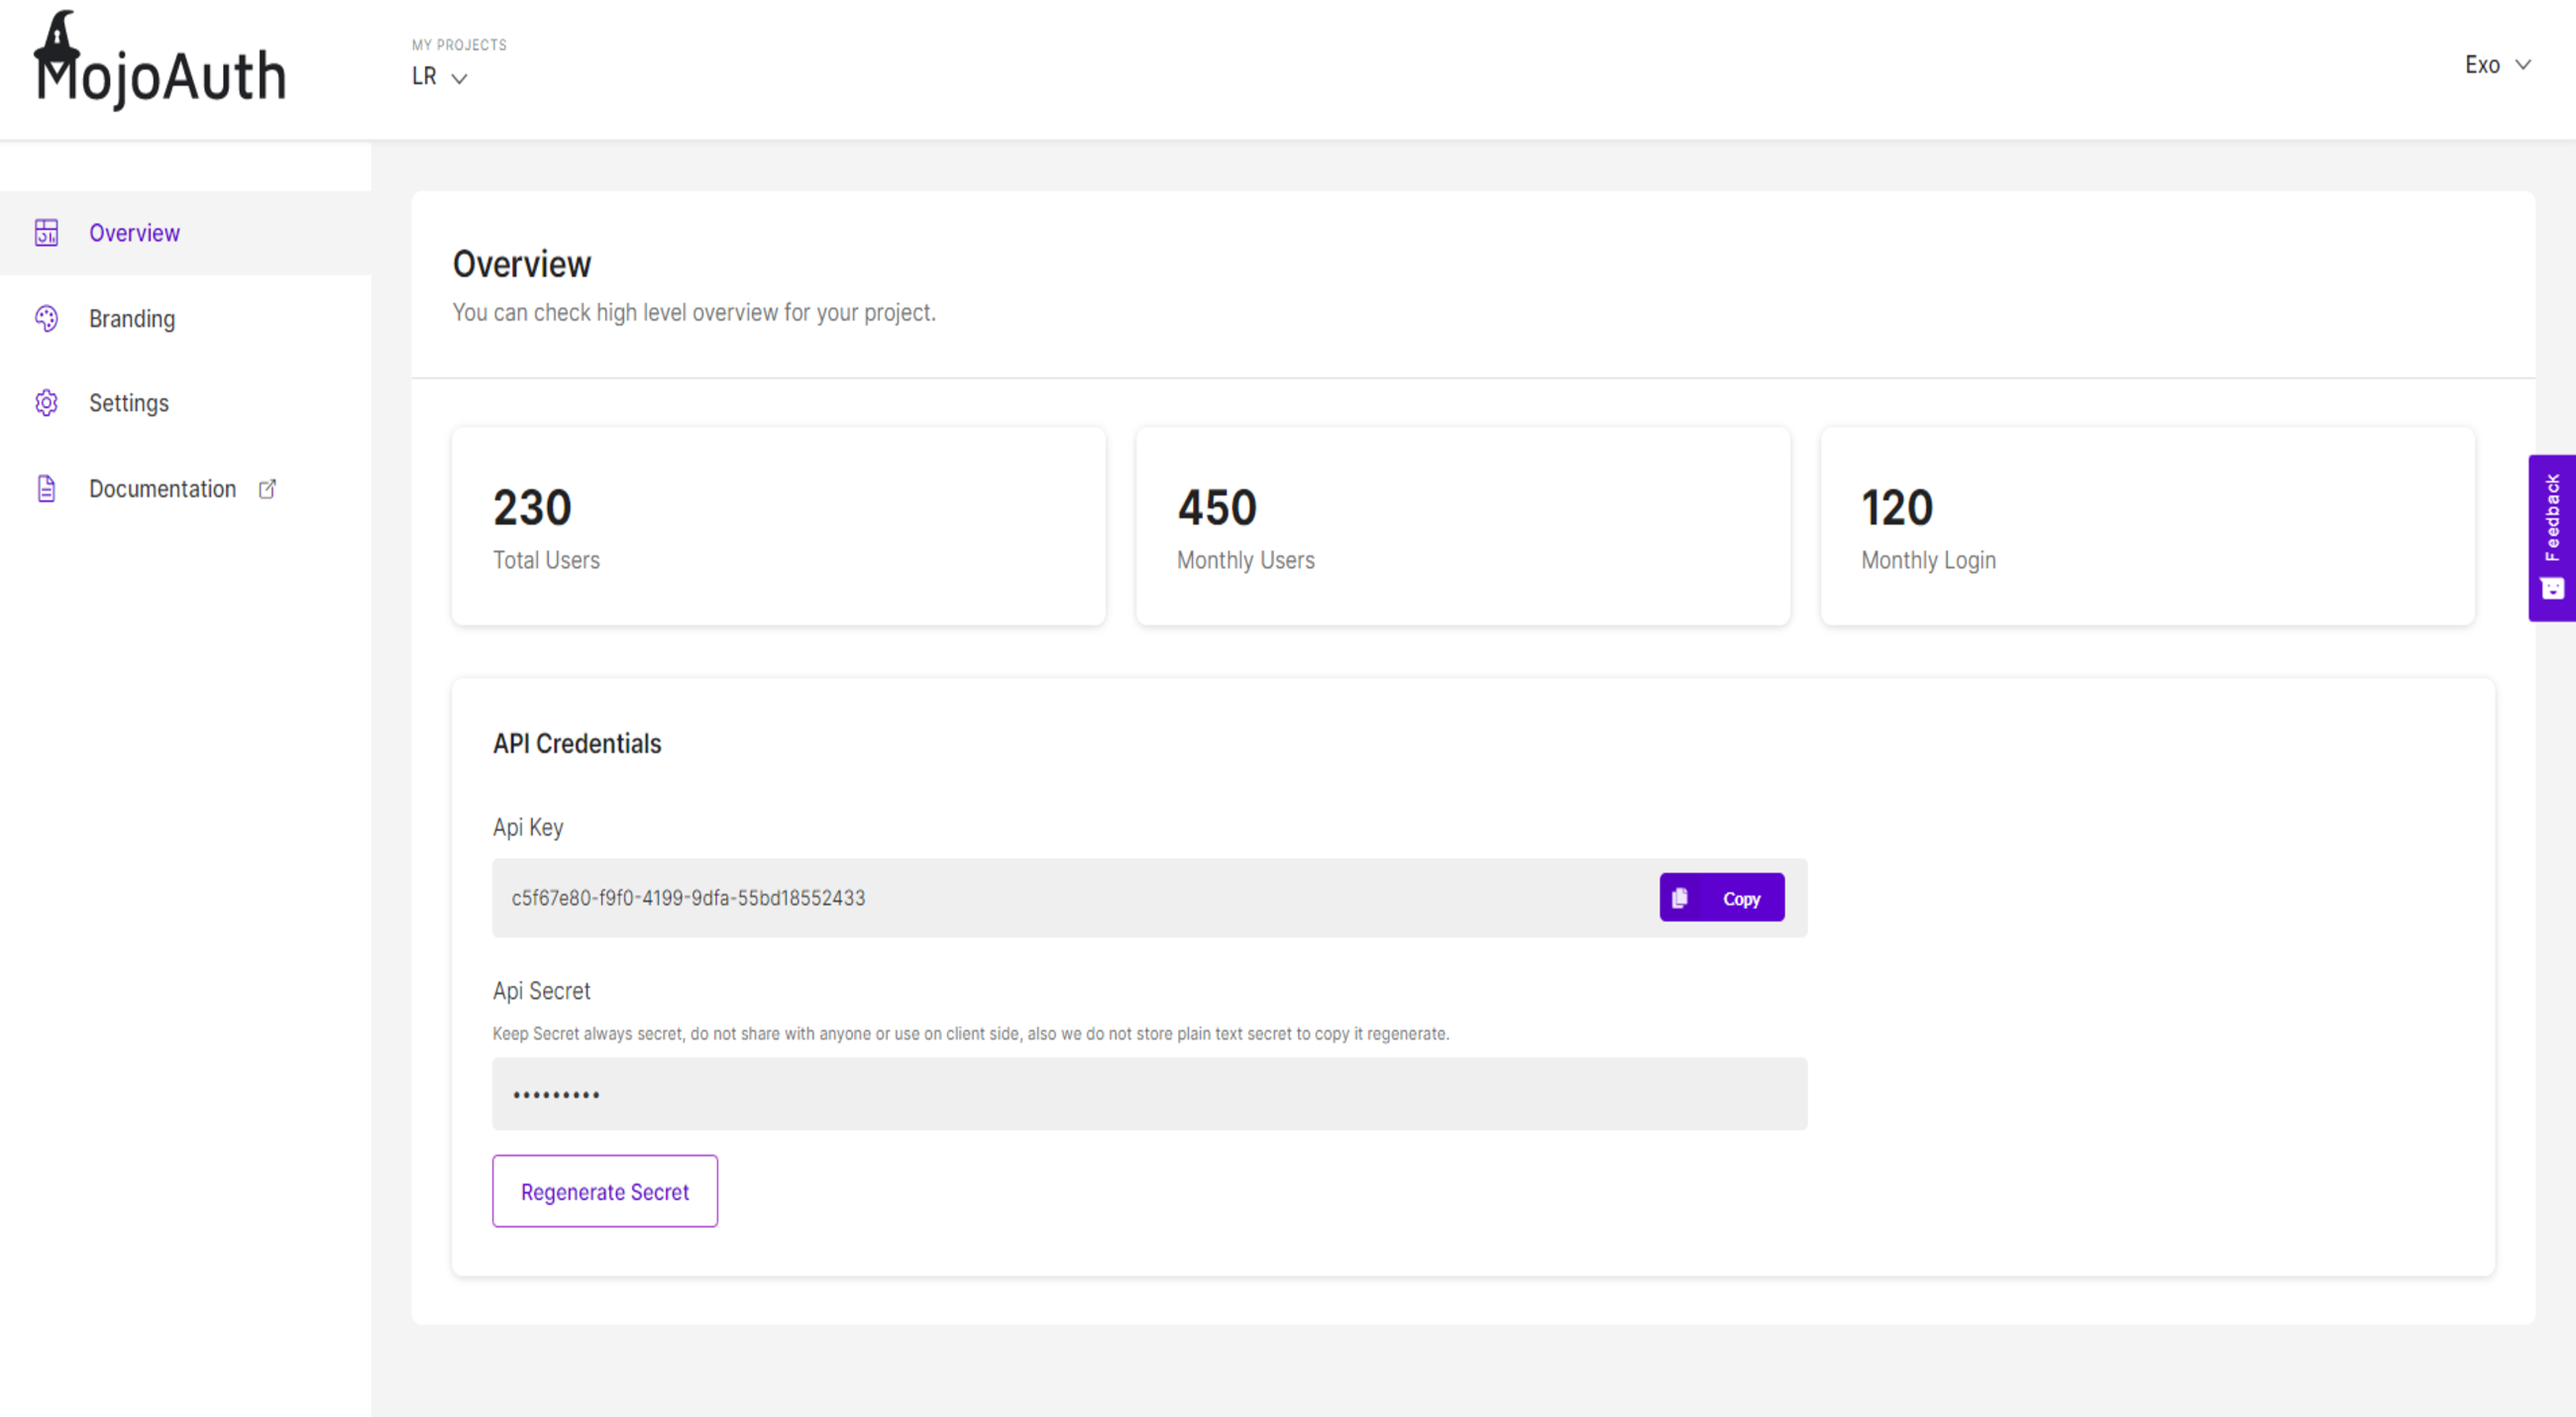Click the Branding palette icon

pyautogui.click(x=46, y=319)
